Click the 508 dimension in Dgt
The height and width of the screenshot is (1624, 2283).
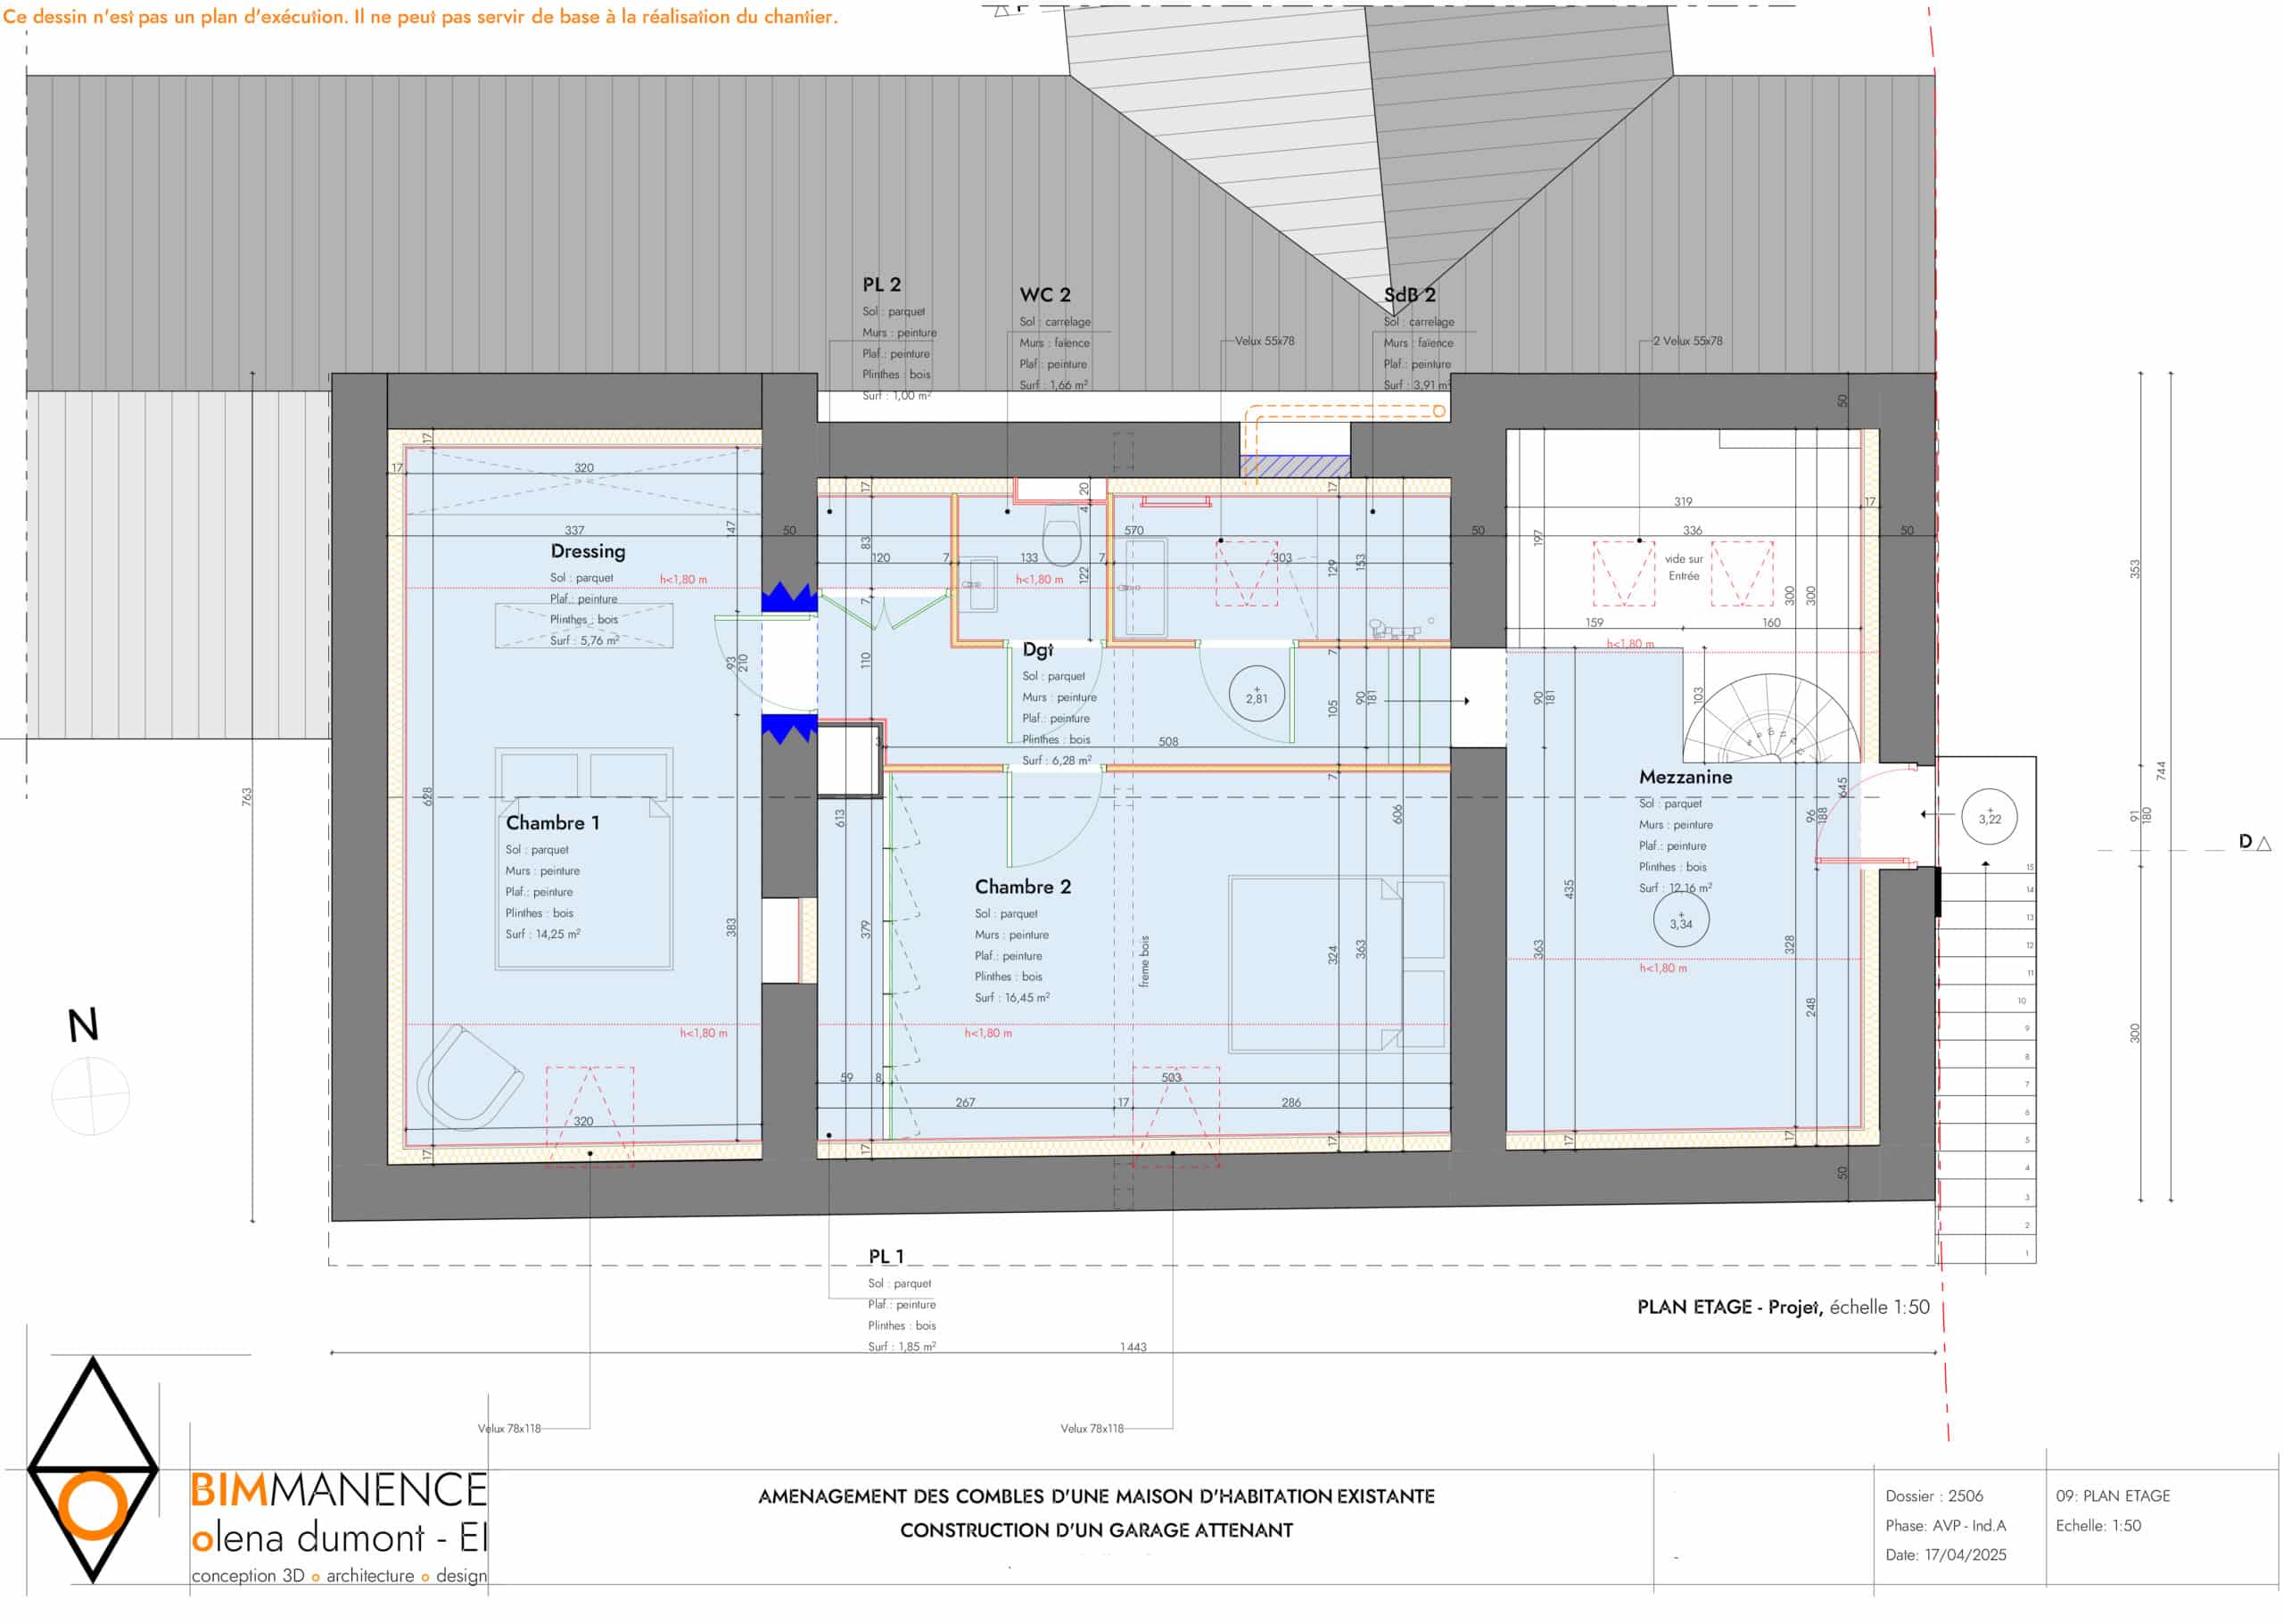point(1168,742)
